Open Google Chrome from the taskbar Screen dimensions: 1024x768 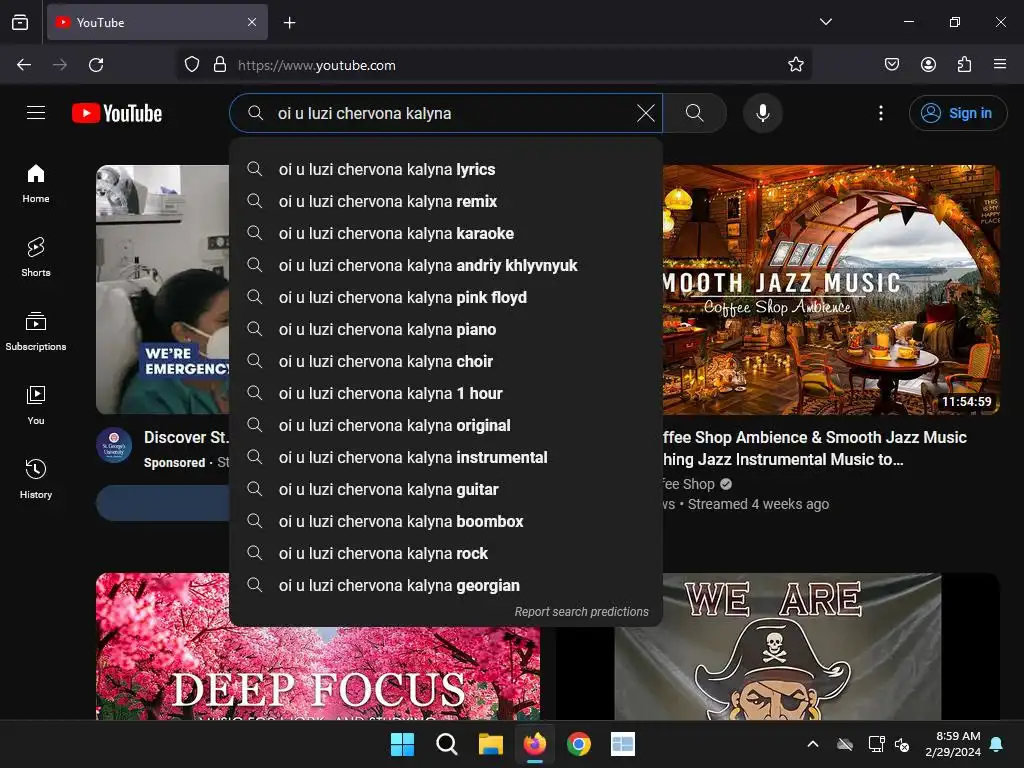579,744
